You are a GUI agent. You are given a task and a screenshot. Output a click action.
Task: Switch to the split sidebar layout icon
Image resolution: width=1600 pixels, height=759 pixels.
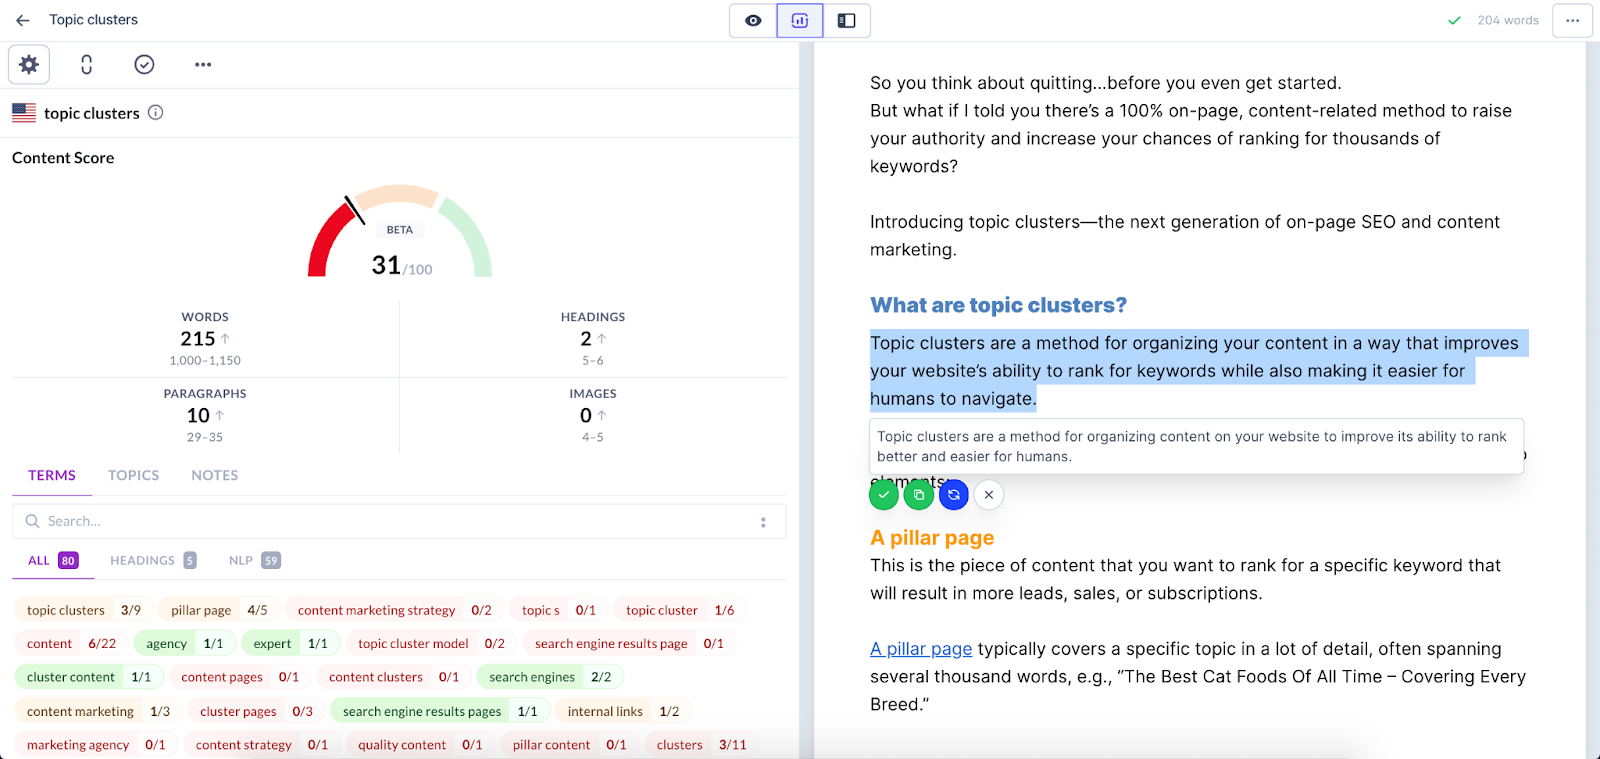click(x=846, y=20)
